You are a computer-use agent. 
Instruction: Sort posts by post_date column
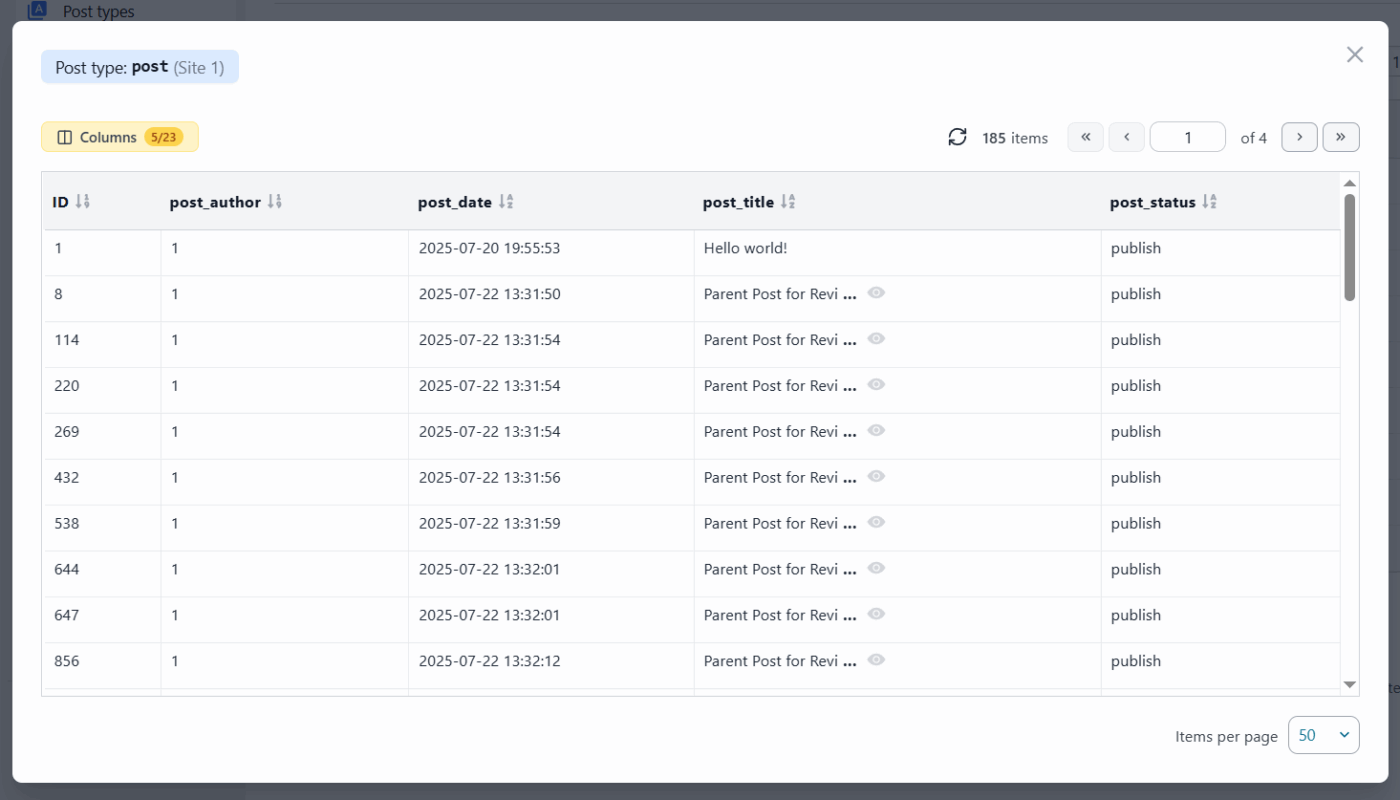[x=504, y=200]
